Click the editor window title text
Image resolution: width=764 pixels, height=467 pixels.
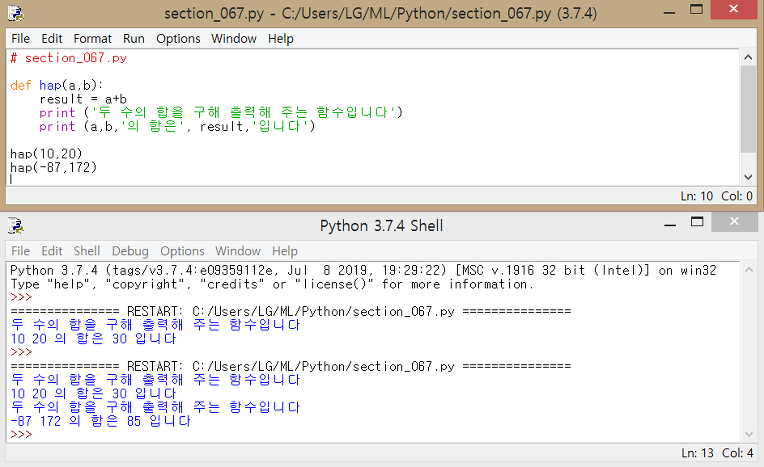[380, 13]
